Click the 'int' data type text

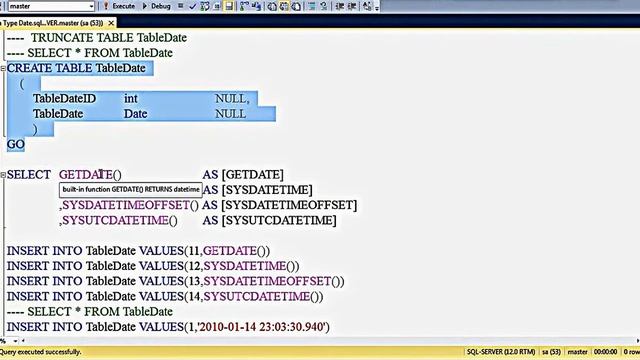131,99
